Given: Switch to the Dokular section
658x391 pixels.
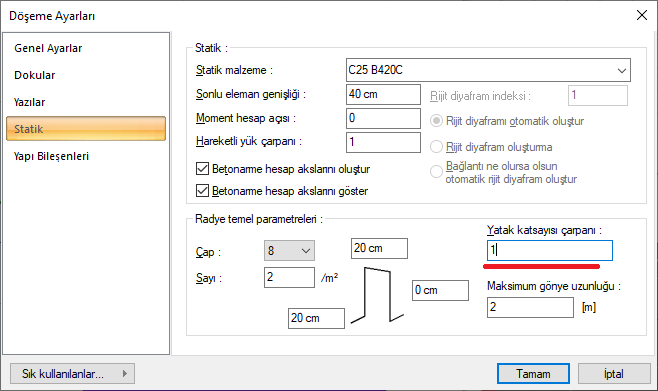Looking at the screenshot, I should [x=34, y=75].
